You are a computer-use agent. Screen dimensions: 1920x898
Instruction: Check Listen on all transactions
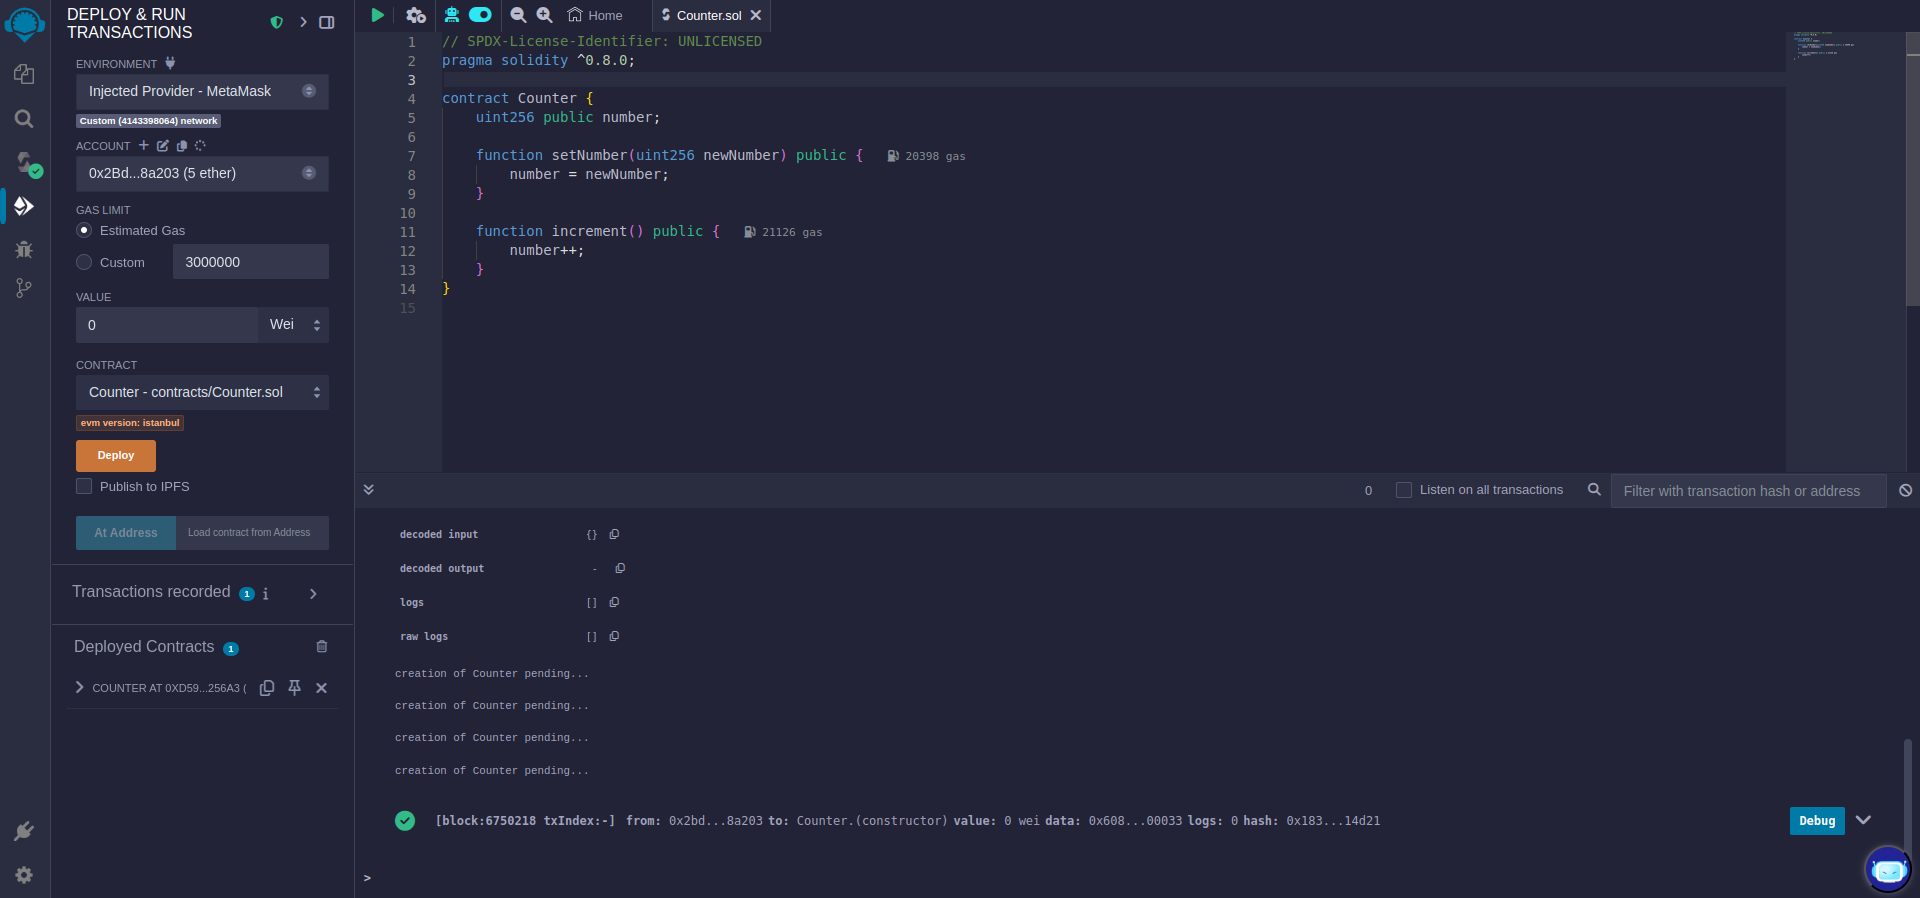(x=1404, y=490)
